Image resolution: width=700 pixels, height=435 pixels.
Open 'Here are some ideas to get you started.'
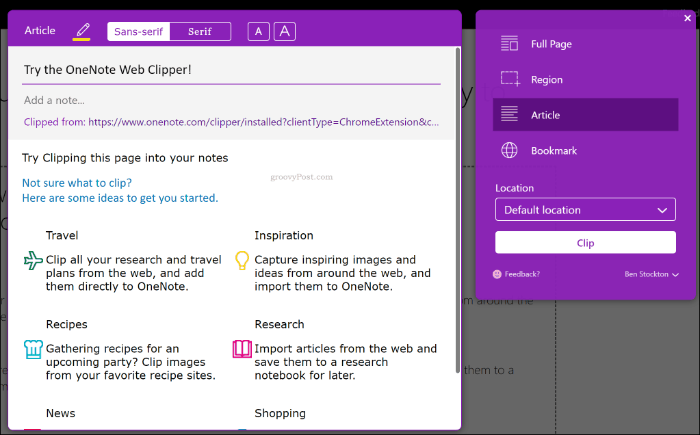(x=120, y=198)
